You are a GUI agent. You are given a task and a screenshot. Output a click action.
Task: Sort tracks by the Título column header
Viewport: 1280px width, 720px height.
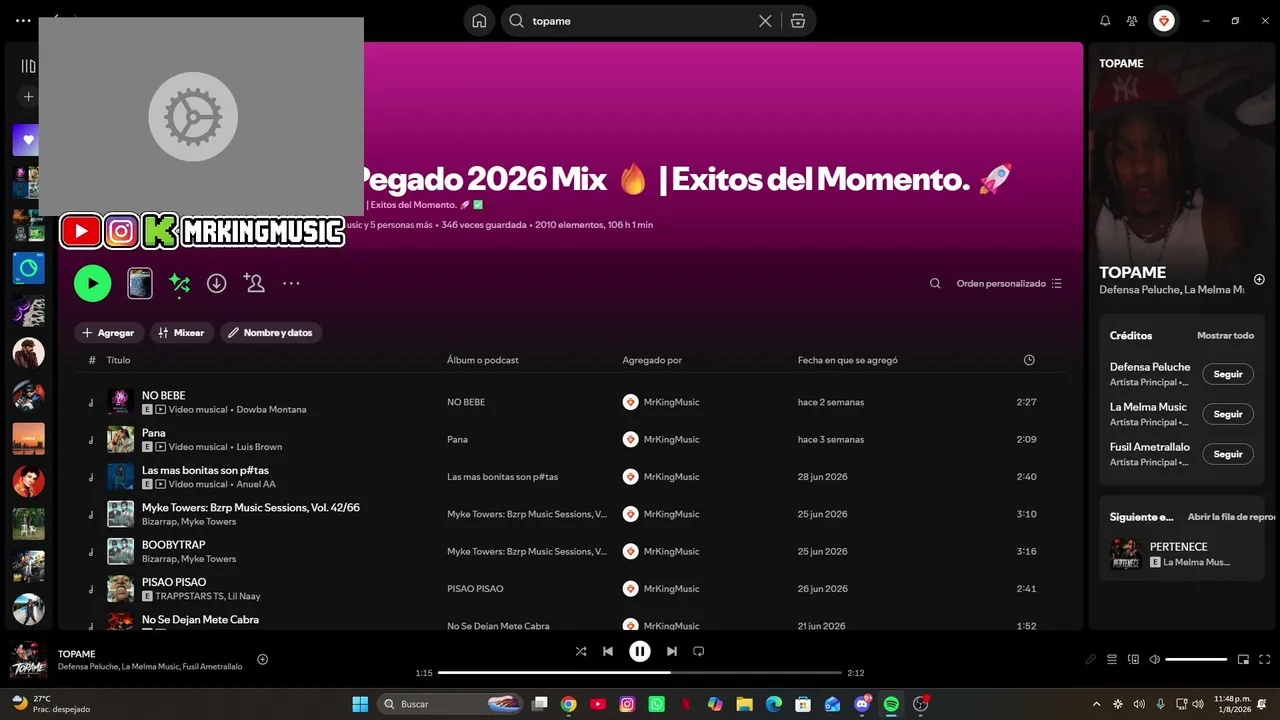pyautogui.click(x=118, y=360)
